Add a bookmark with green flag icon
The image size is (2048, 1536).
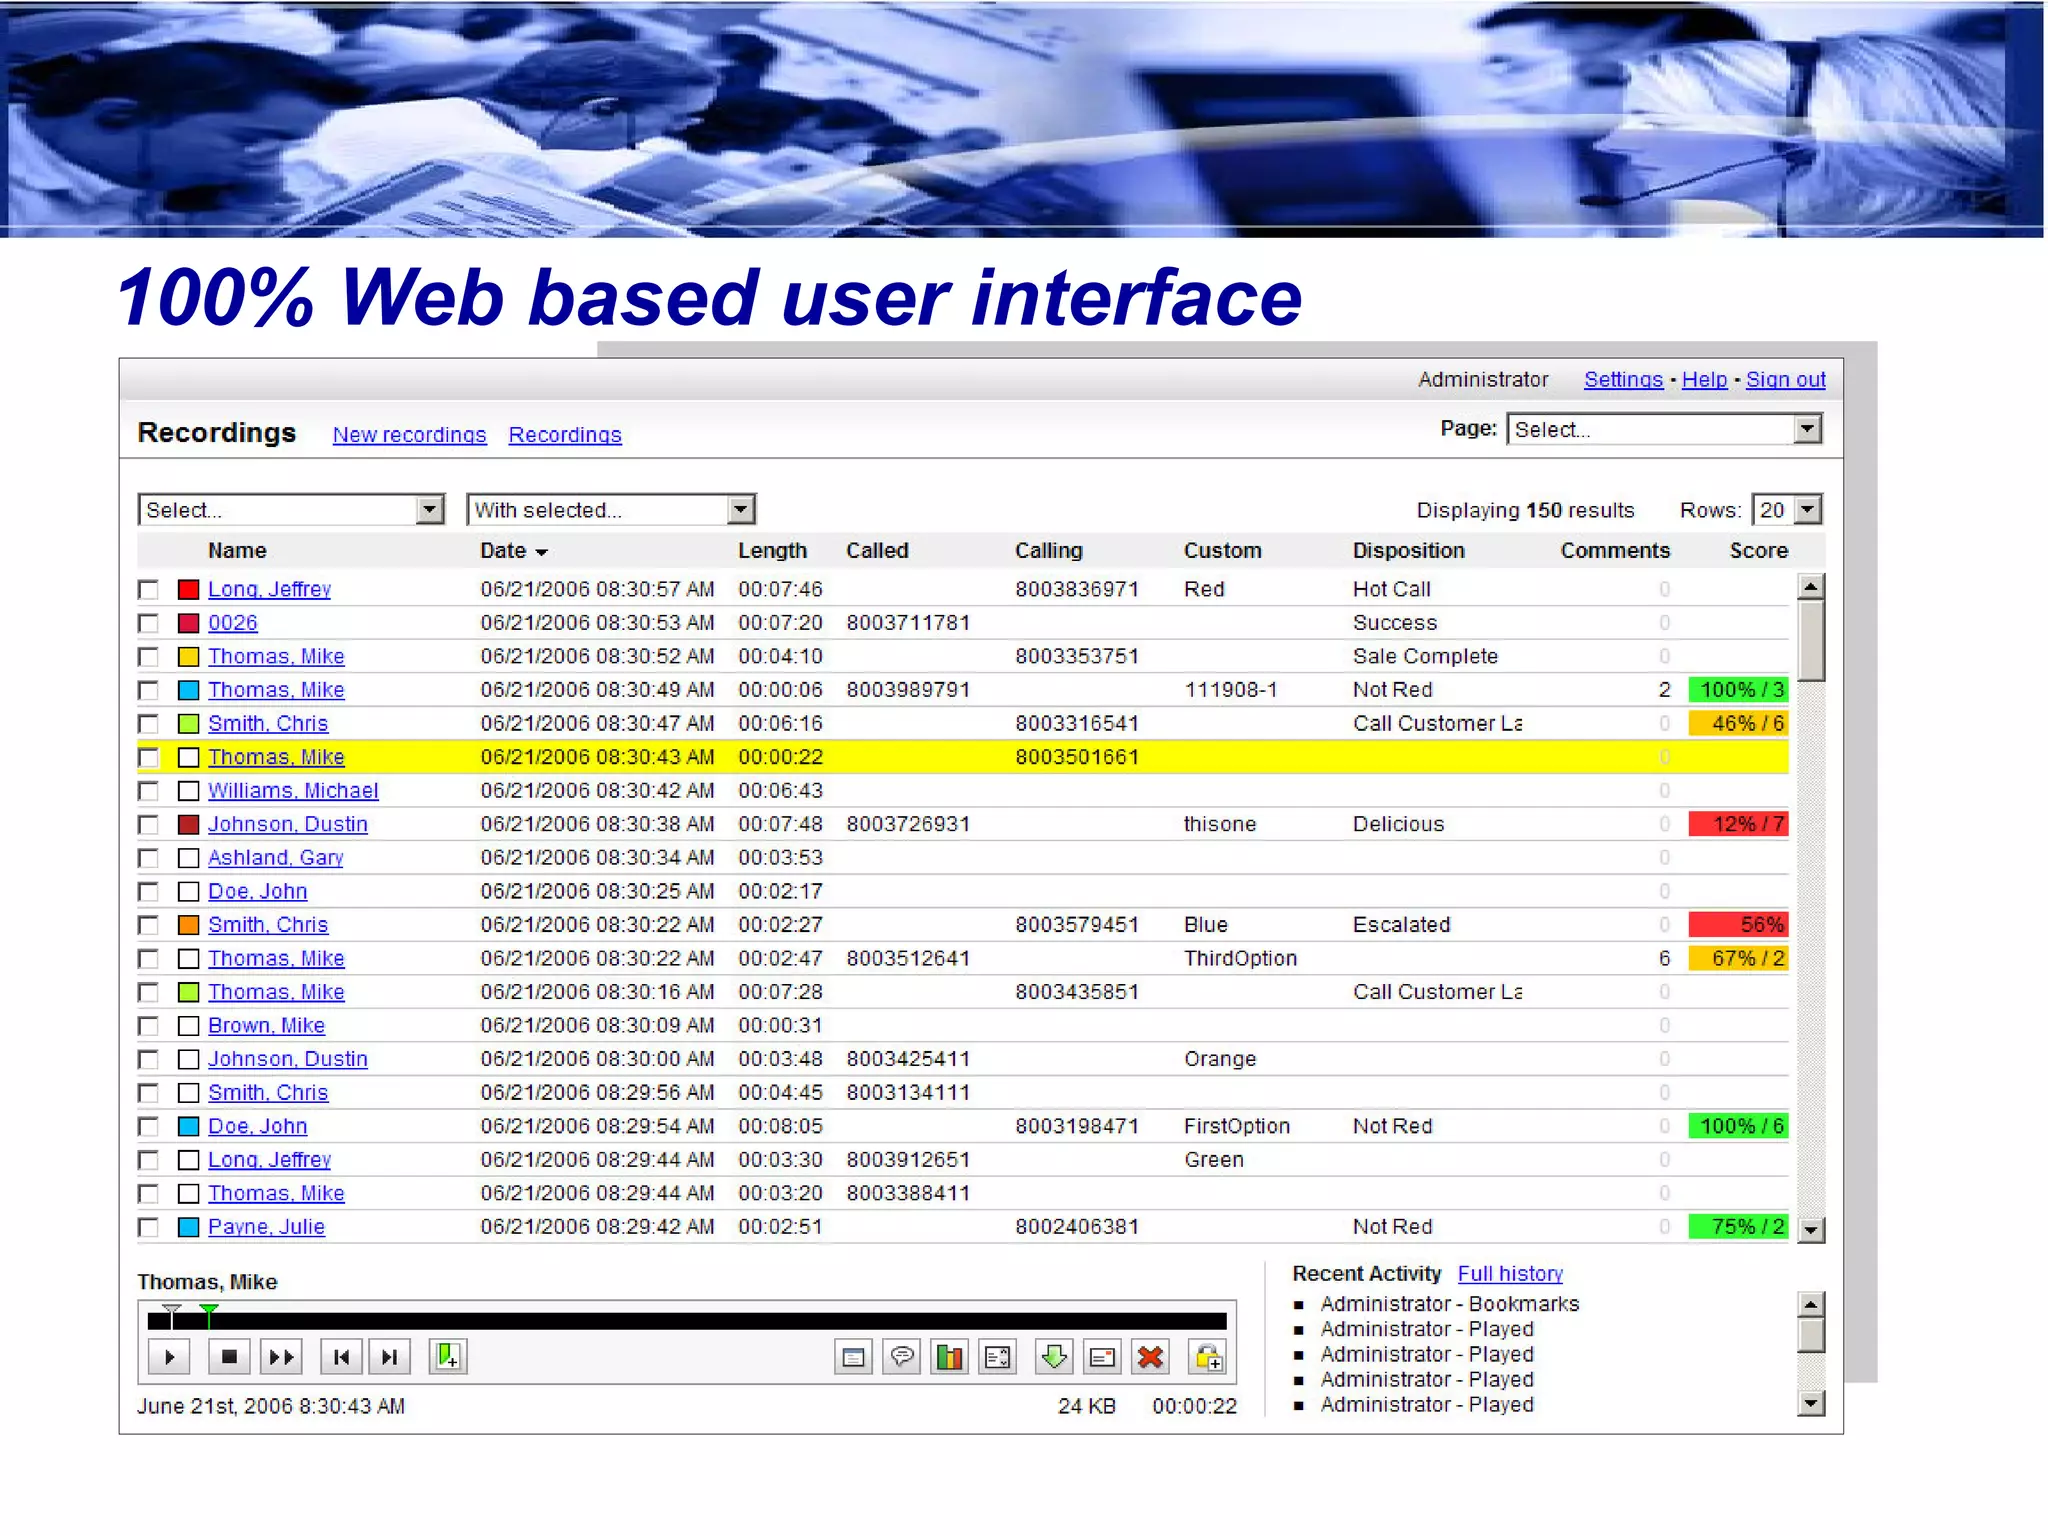coord(448,1357)
